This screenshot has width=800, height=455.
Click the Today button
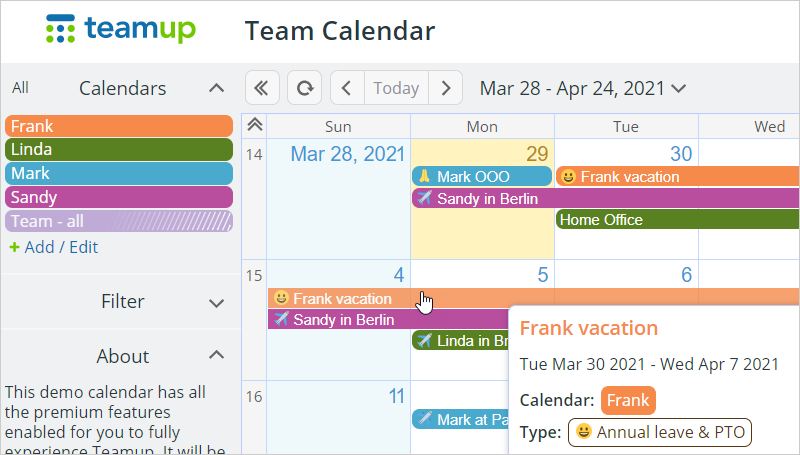[396, 88]
